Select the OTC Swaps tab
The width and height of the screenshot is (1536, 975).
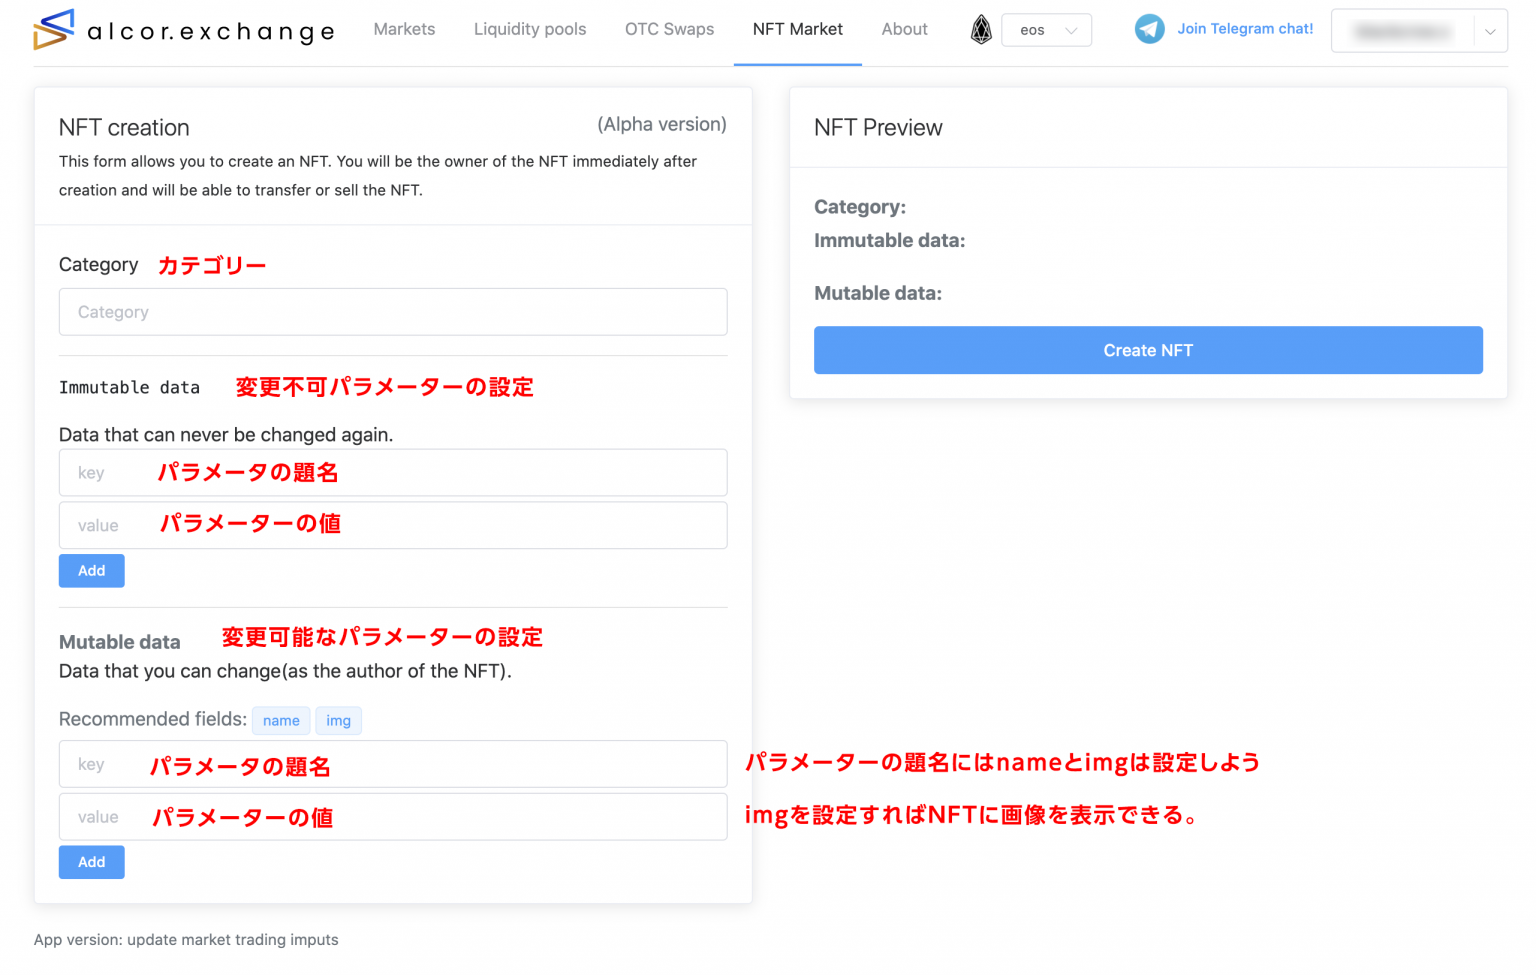coord(669,29)
